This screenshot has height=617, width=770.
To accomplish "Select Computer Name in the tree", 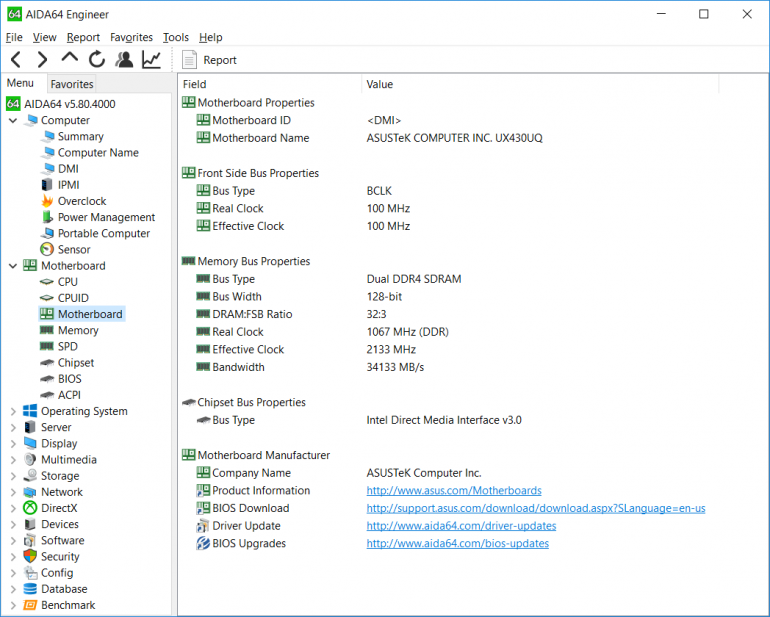I will [98, 153].
